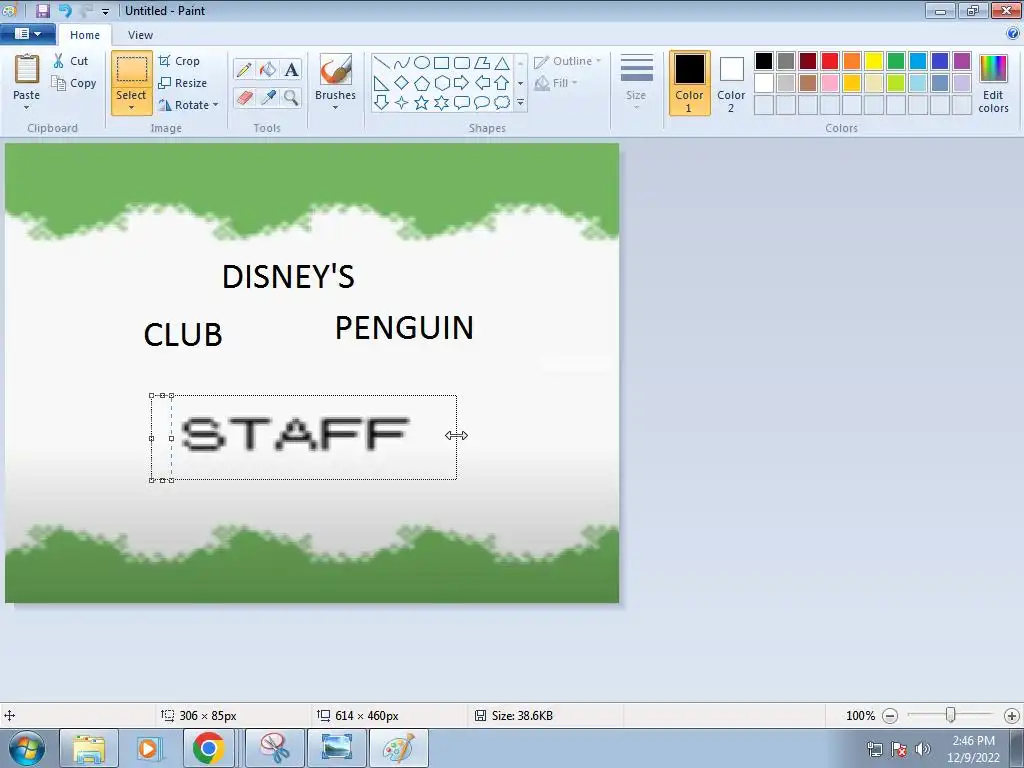Pick the Hexagon shape
The width and height of the screenshot is (1024, 768).
(x=441, y=83)
